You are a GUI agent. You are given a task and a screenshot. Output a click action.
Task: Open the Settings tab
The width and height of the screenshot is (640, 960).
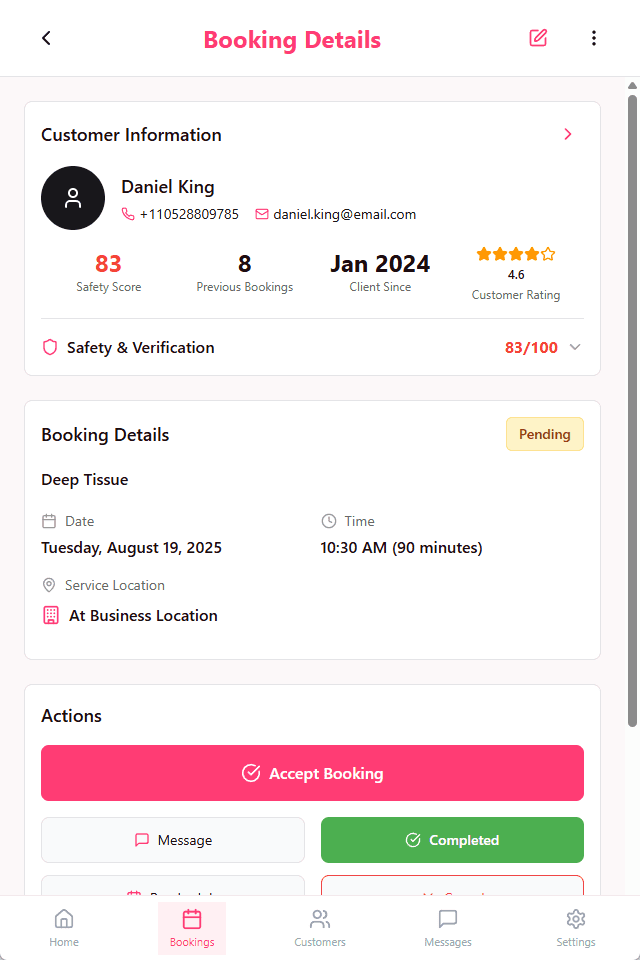coord(575,928)
